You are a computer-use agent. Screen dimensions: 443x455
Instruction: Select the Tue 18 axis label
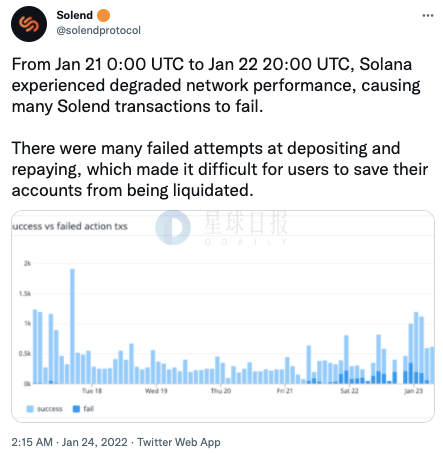coord(92,391)
